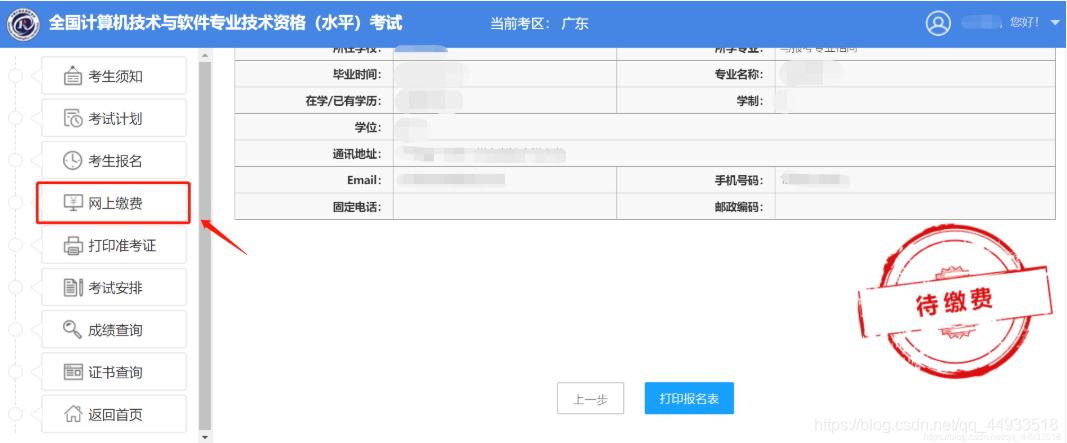Open 打印准考证 sidebar entry
Image resolution: width=1067 pixels, height=443 pixels.
pos(114,246)
